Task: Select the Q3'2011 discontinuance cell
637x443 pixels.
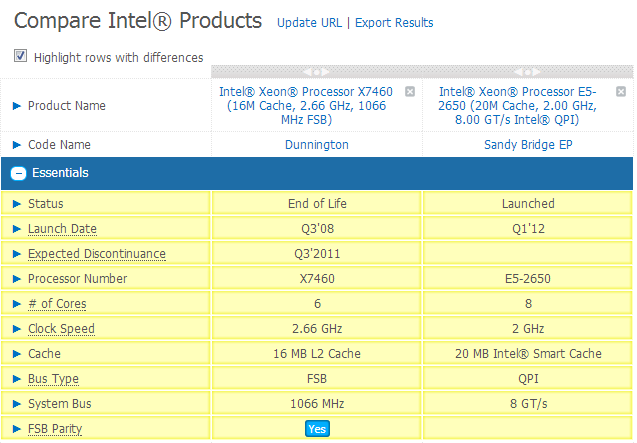Action: coord(316,254)
